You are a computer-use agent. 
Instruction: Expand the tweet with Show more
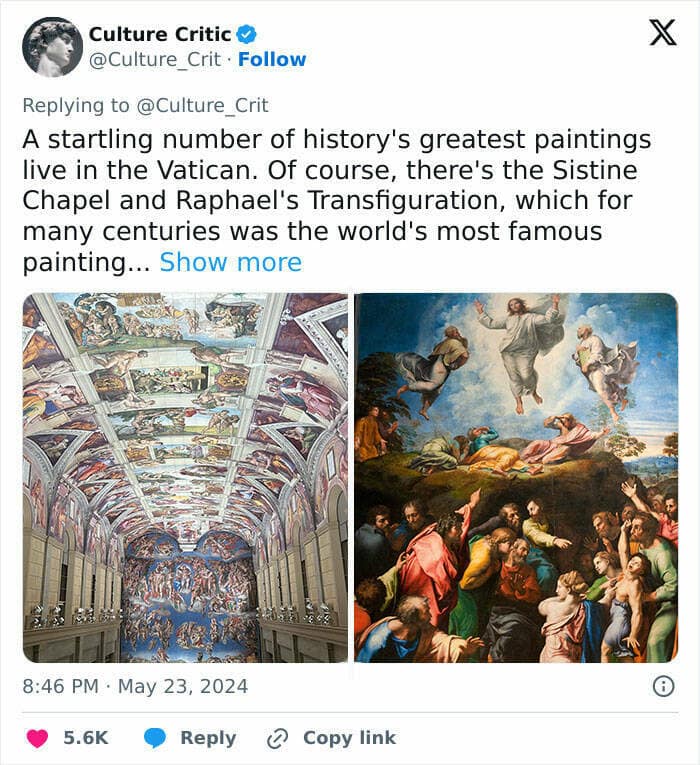pyautogui.click(x=230, y=262)
